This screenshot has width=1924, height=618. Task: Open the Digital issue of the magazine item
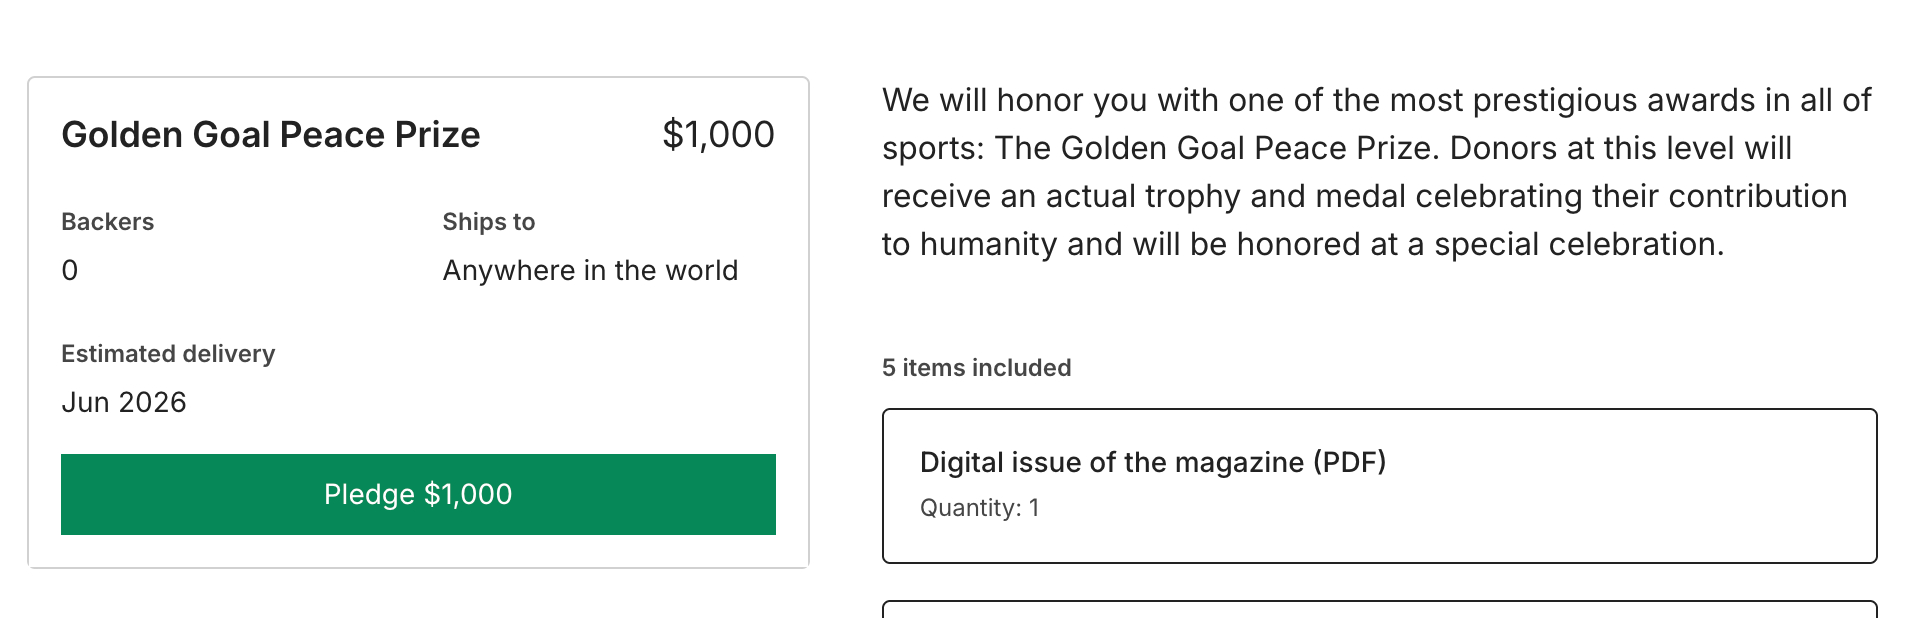1152,462
